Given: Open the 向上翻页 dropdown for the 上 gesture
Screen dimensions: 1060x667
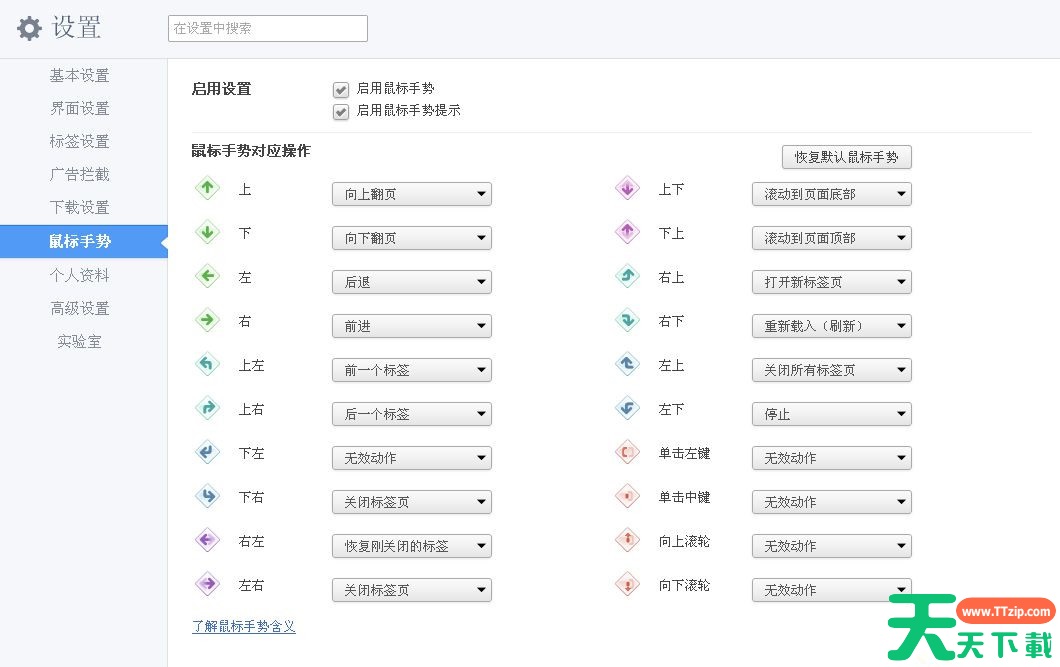Looking at the screenshot, I should click(x=411, y=194).
